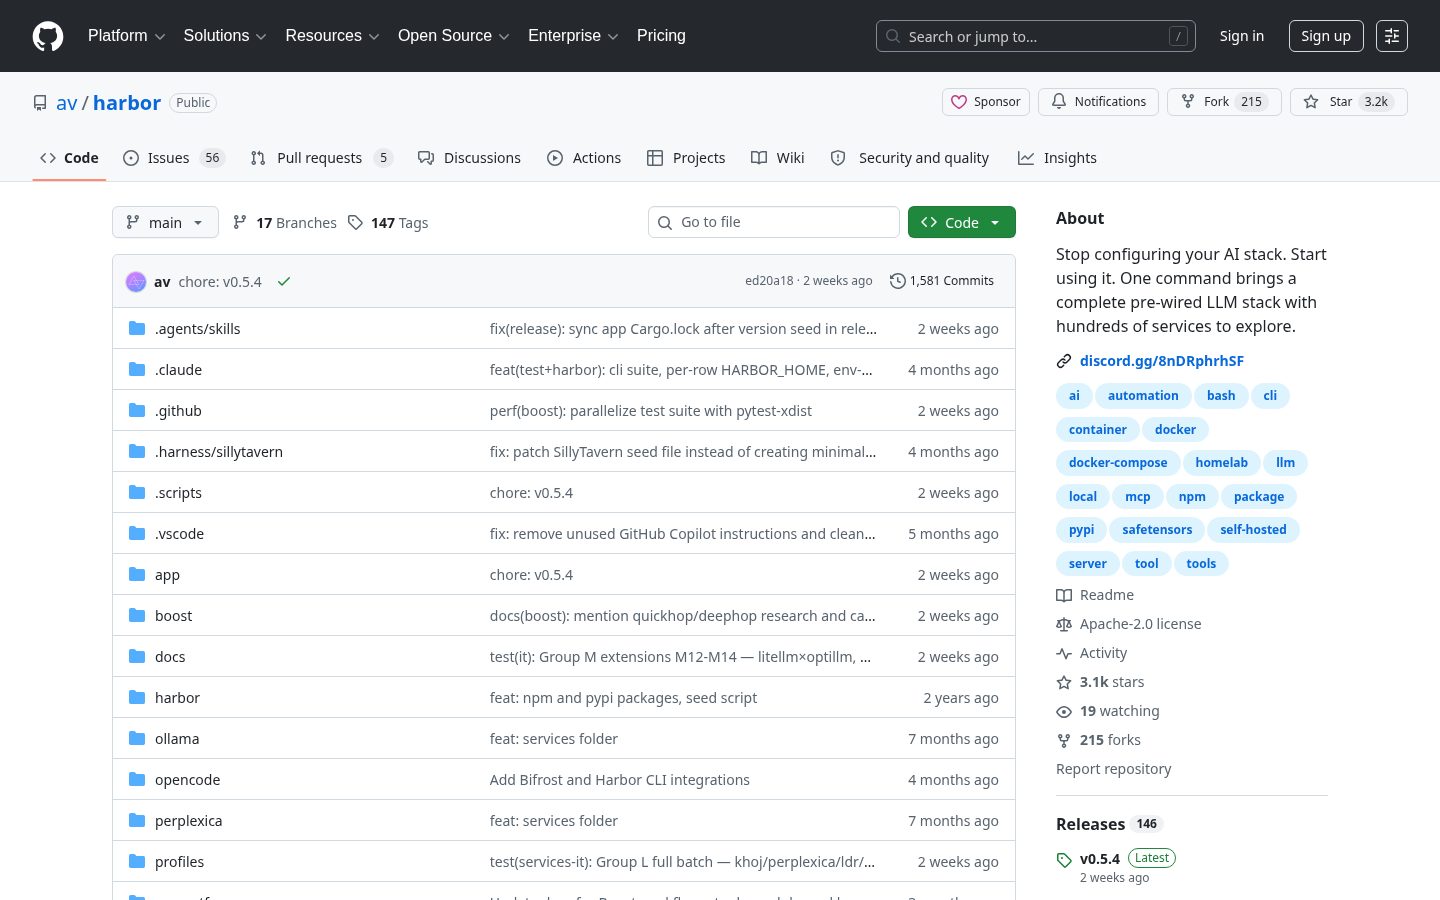
Task: Open the perplexica folder name
Action: [188, 821]
